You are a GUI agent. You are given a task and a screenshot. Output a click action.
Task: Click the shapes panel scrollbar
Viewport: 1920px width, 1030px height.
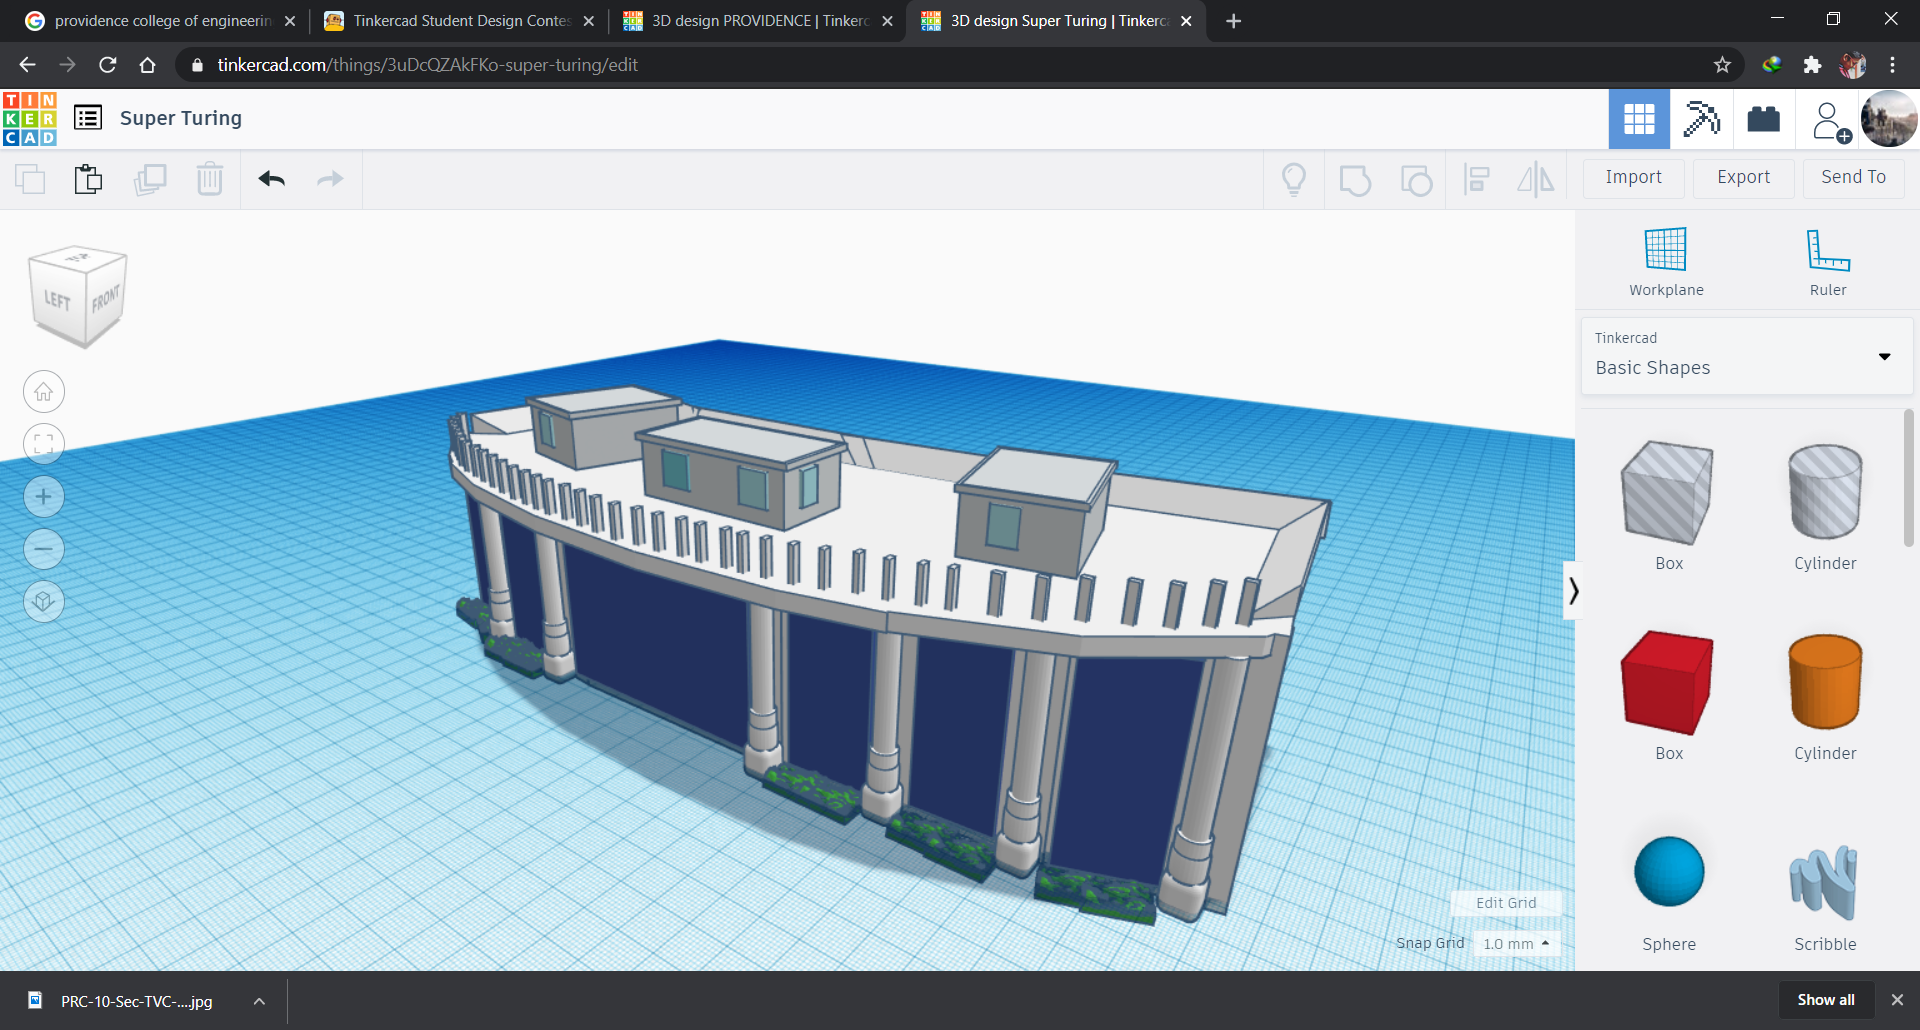1909,478
